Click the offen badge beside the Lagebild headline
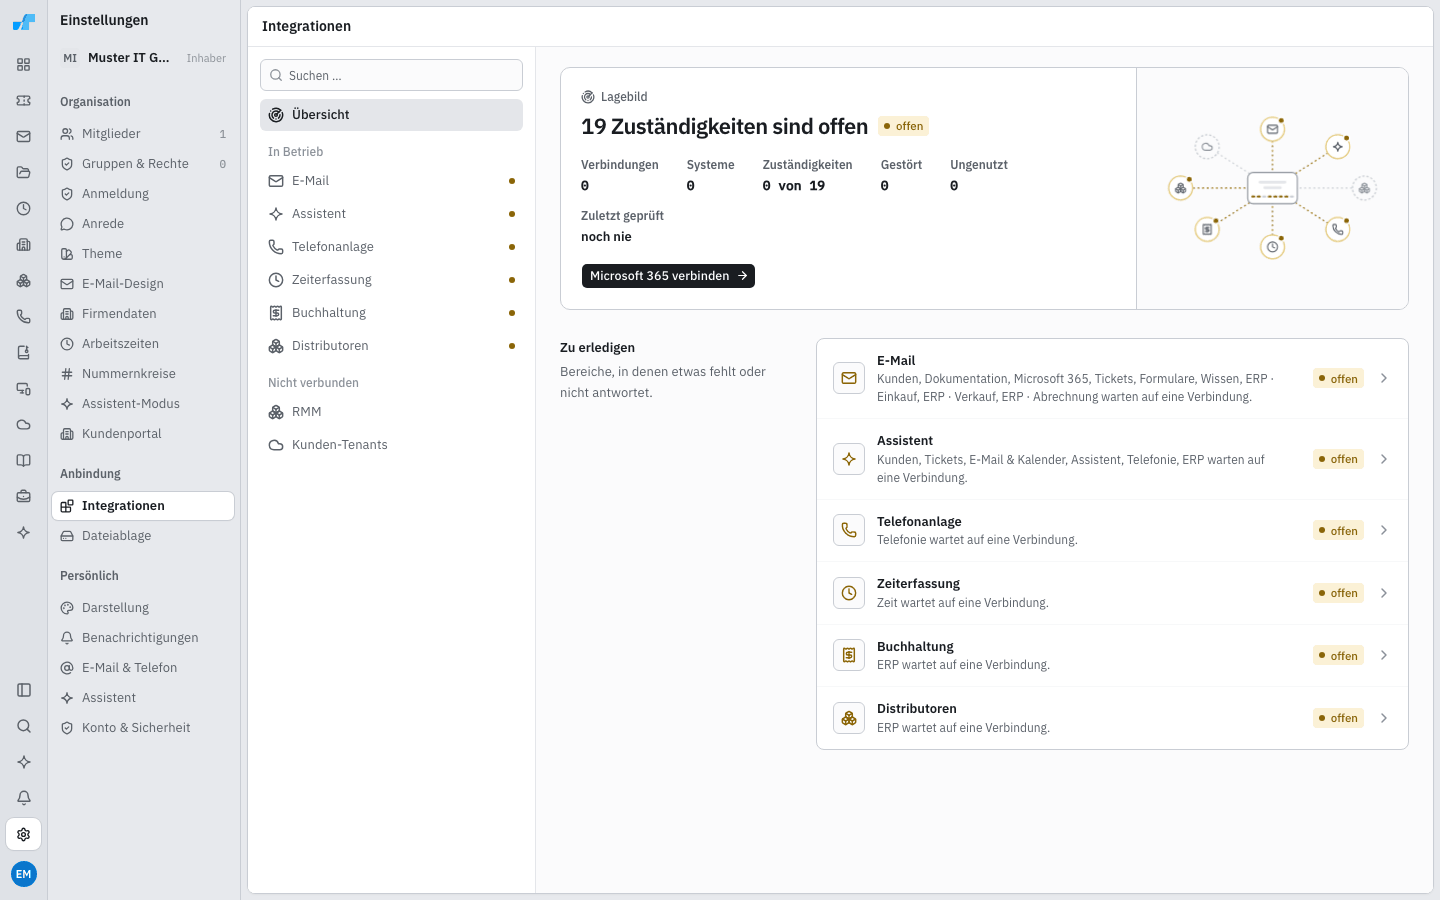 point(903,126)
